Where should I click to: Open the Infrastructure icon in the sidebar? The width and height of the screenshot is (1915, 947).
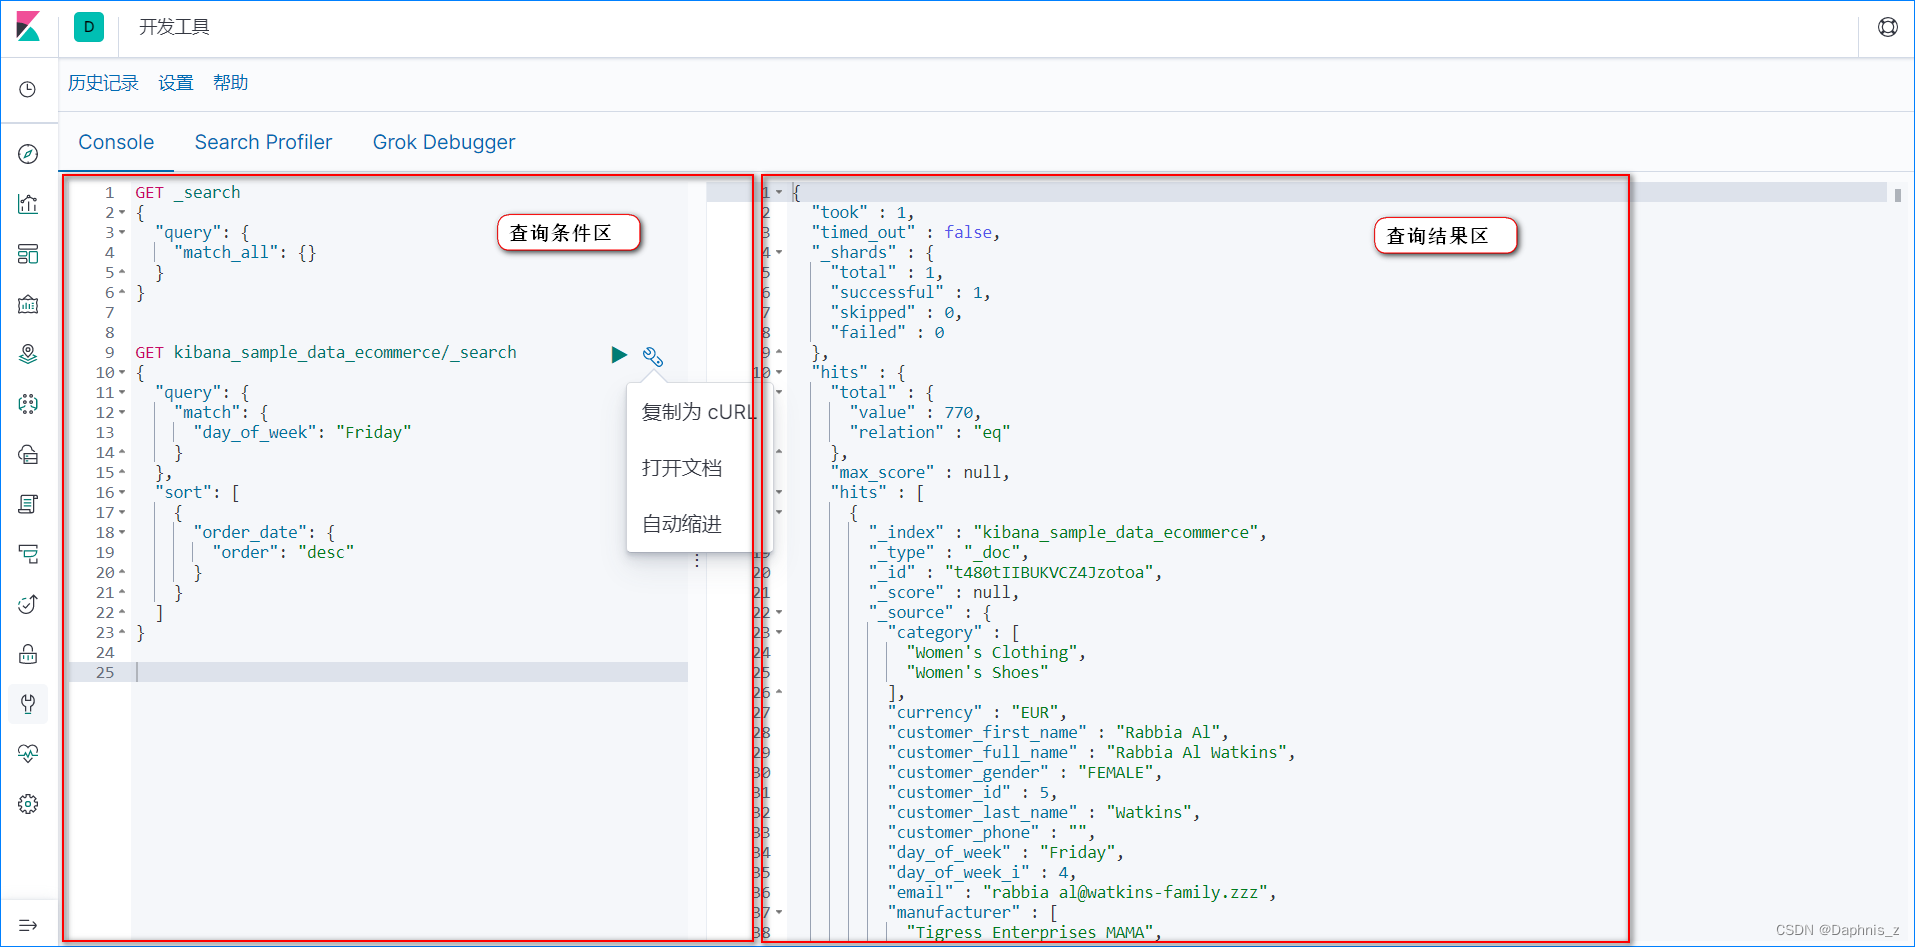point(28,454)
